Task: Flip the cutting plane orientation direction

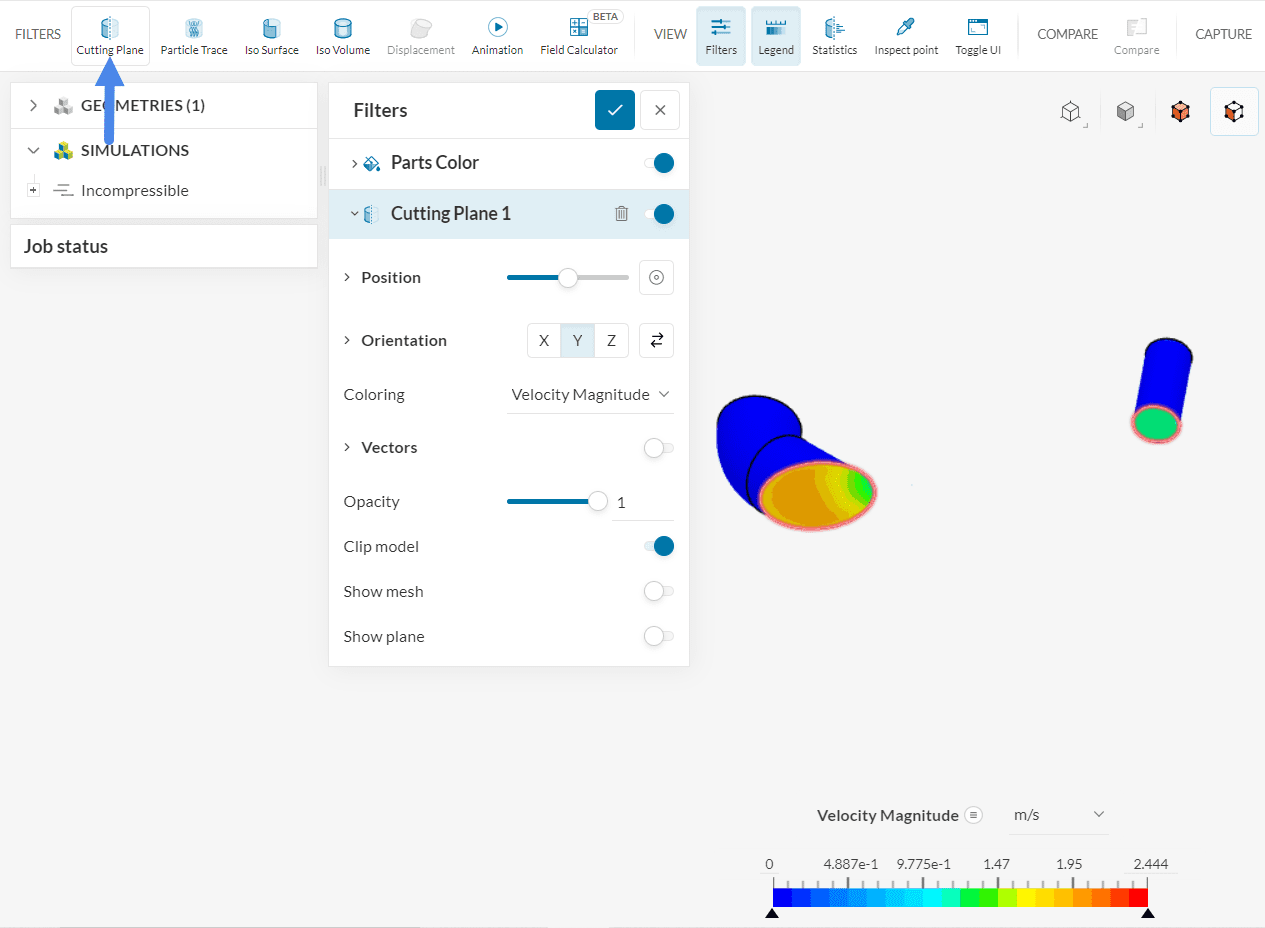Action: coord(656,341)
